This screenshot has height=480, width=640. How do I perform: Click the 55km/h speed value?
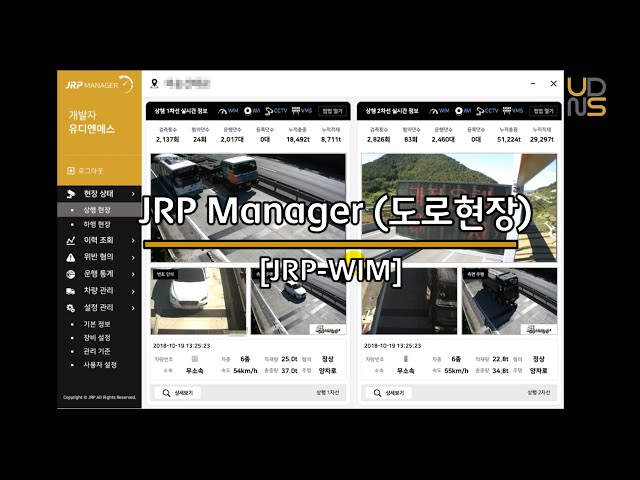457,371
